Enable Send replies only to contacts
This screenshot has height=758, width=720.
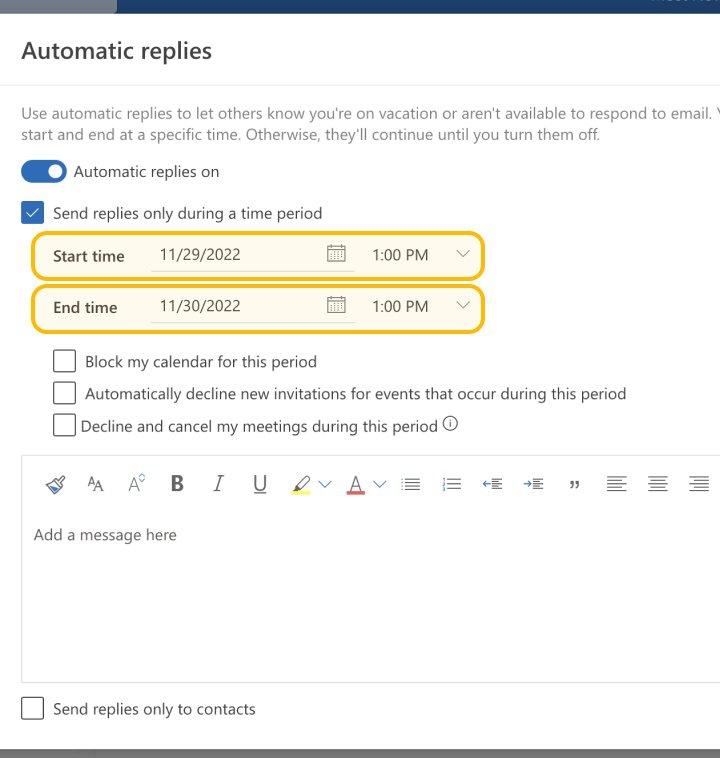tap(32, 708)
